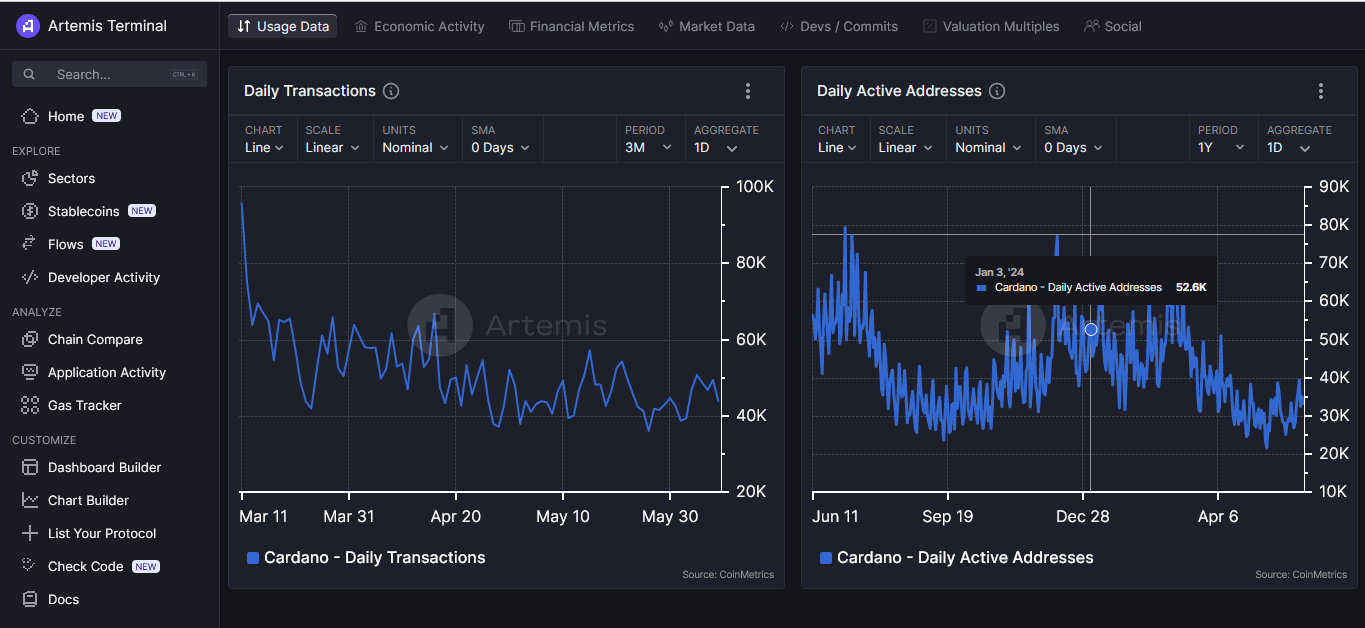
Task: Click the Cardano - Daily Active Addresses legend label
Action: click(965, 558)
